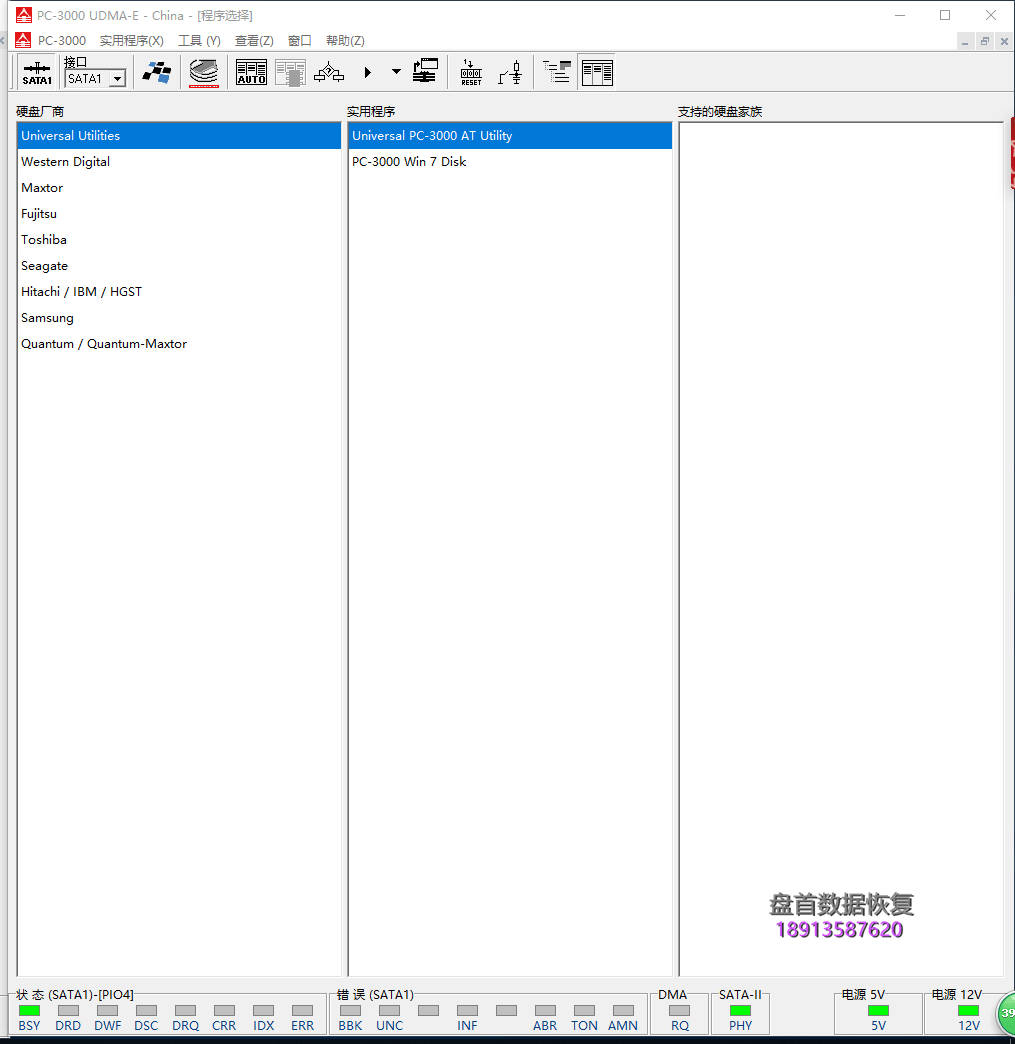The image size is (1015, 1044).
Task: Select Toshiba in vendor list
Action: tap(178, 240)
